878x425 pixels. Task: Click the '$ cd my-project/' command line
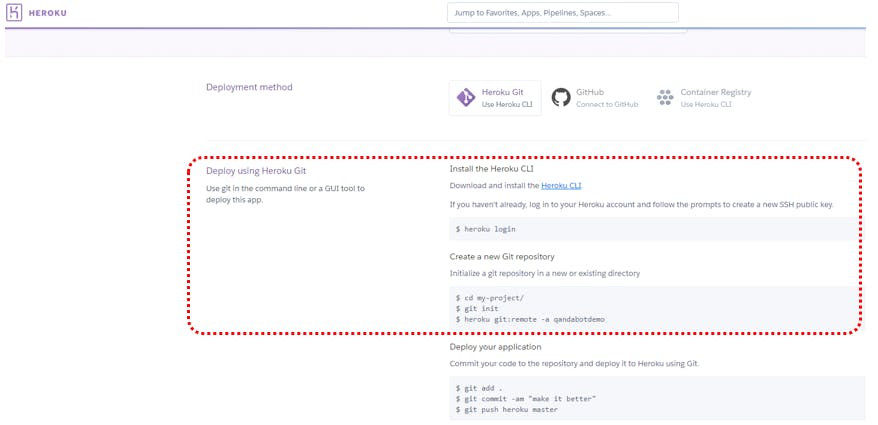pos(490,298)
